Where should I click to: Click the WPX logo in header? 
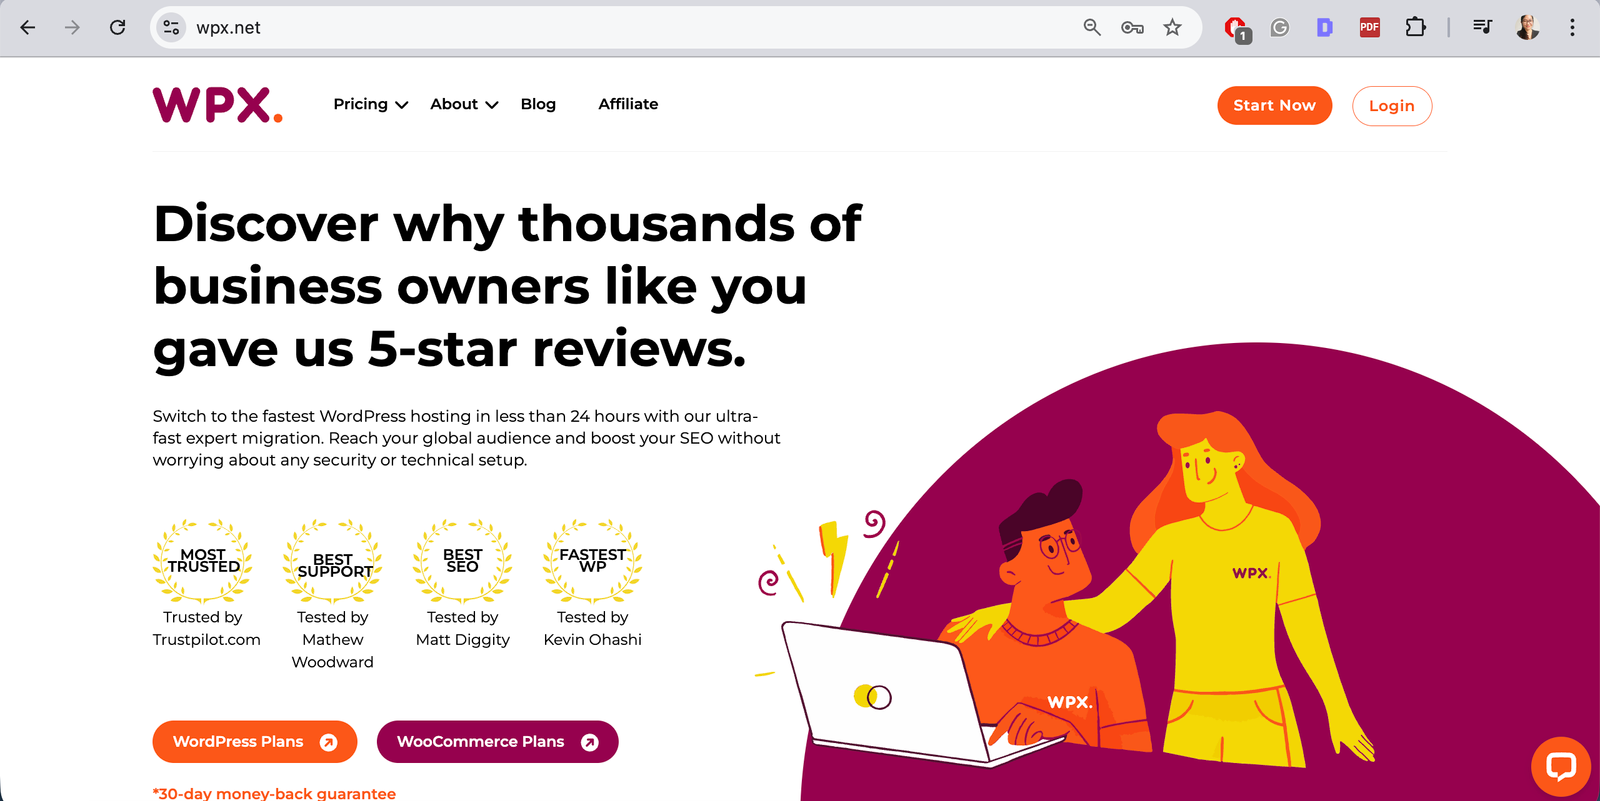(217, 104)
